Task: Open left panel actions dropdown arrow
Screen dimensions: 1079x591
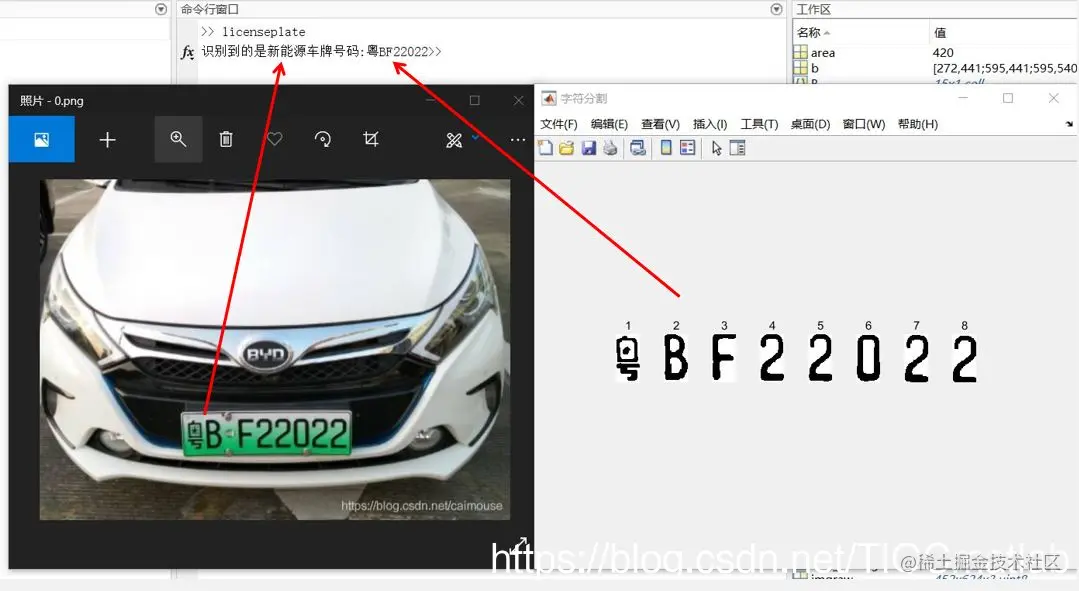Action: point(161,9)
